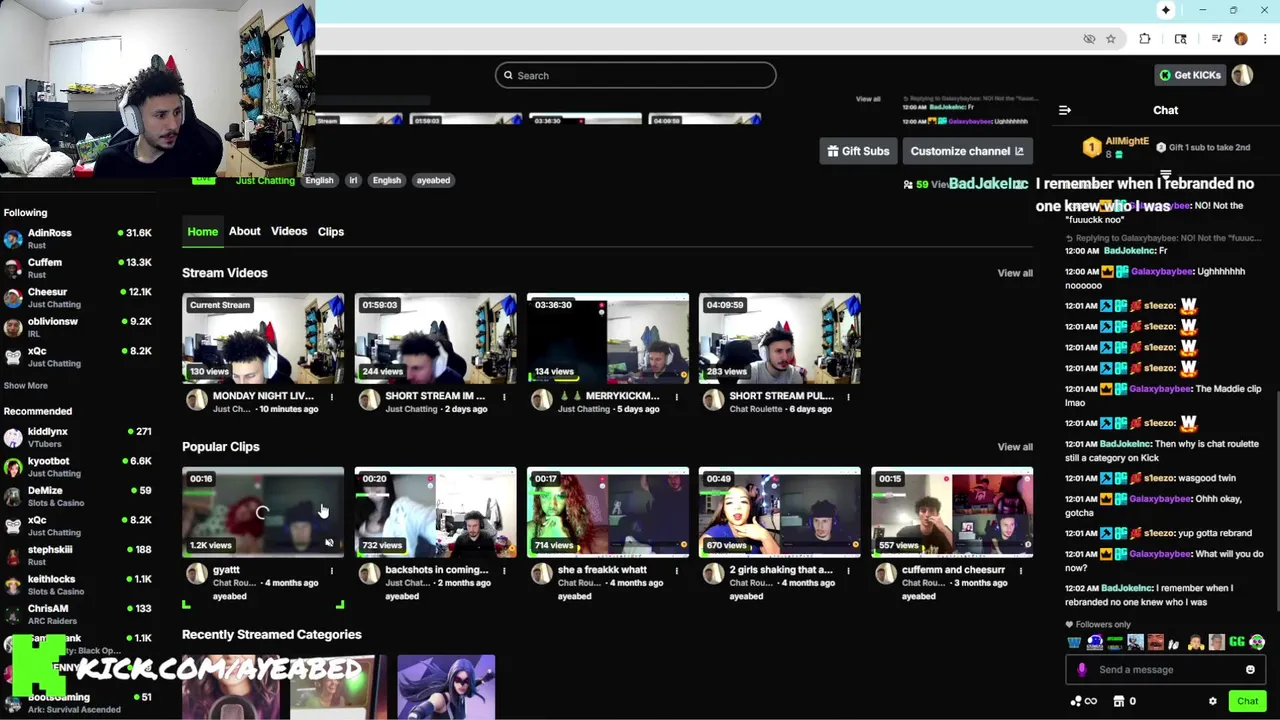Click the channel points infinity icon
Viewport: 1280px width, 720px height.
coord(1084,701)
